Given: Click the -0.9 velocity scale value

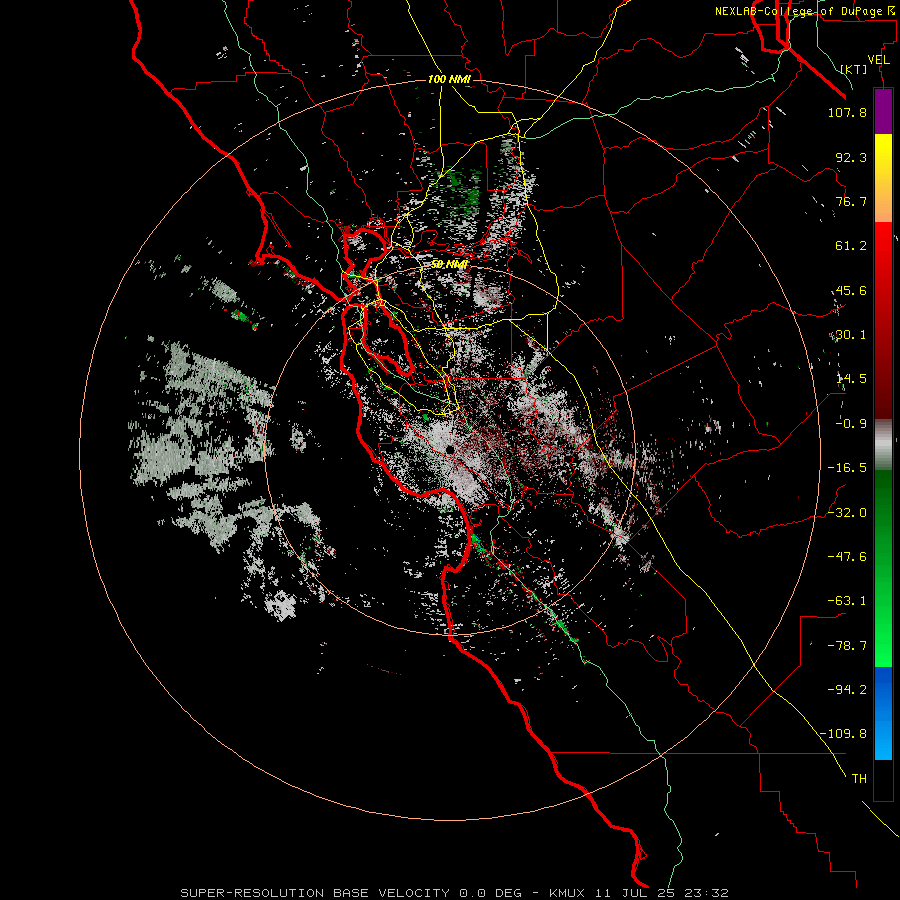Looking at the screenshot, I should [851, 424].
